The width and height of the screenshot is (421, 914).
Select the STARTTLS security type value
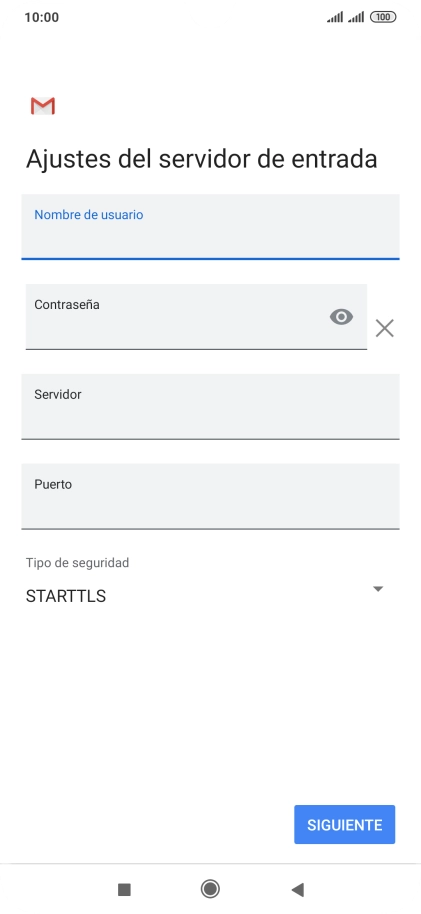point(66,596)
